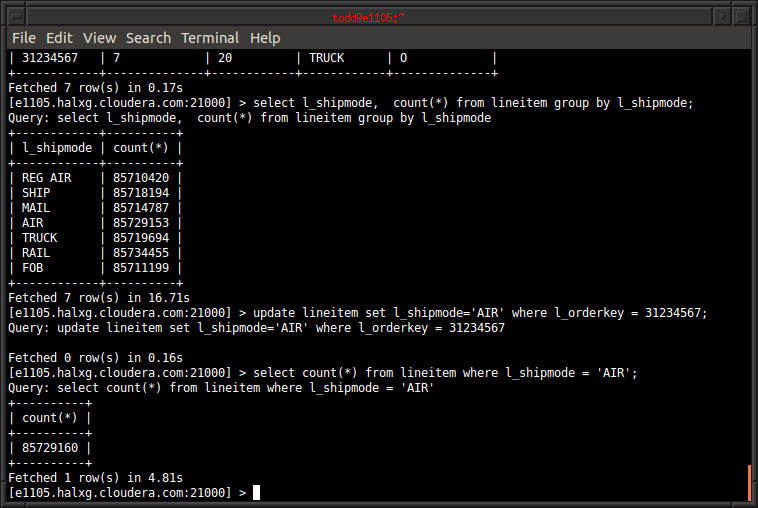This screenshot has width=758, height=508.
Task: Click the REG AIR row in results
Action: (47, 178)
